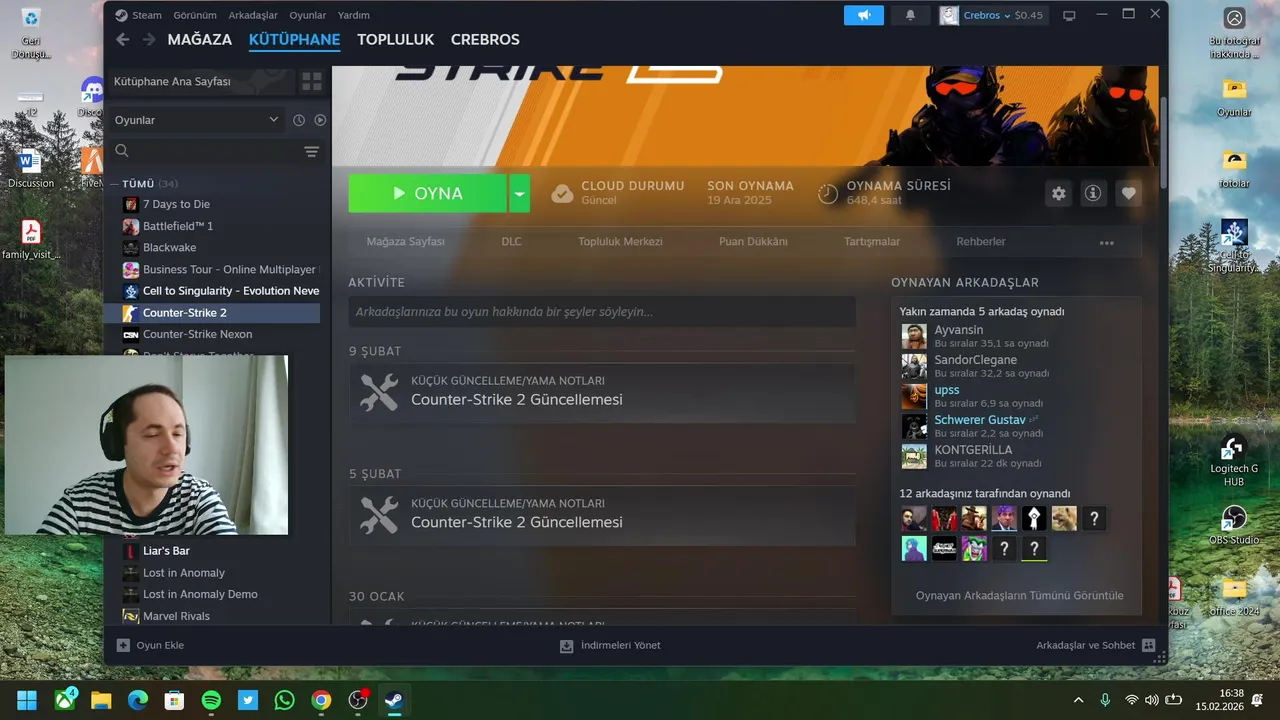This screenshot has width=1280, height=720.
Task: Open the Oyunlar library filter dropdown
Action: pyautogui.click(x=197, y=120)
